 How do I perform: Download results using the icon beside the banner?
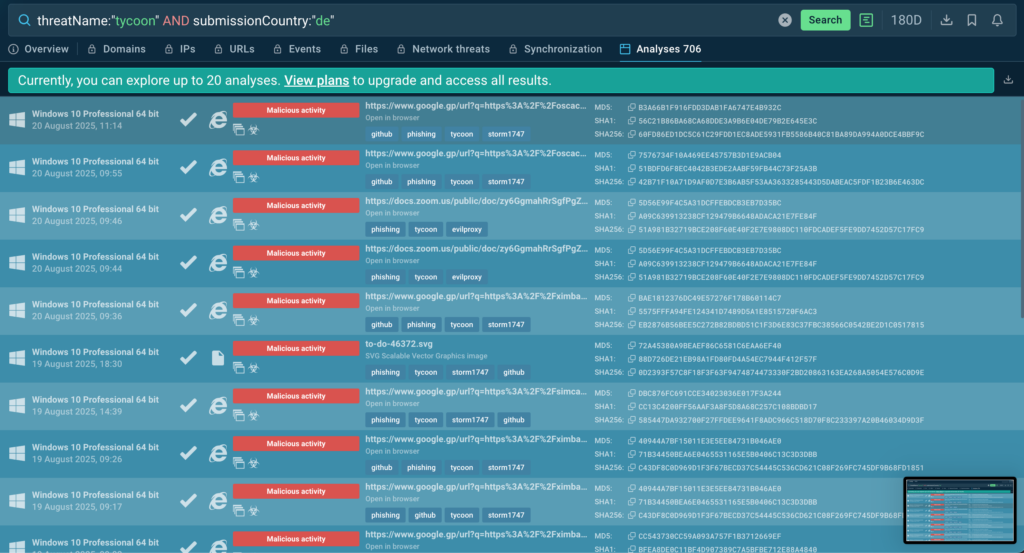pyautogui.click(x=1007, y=80)
